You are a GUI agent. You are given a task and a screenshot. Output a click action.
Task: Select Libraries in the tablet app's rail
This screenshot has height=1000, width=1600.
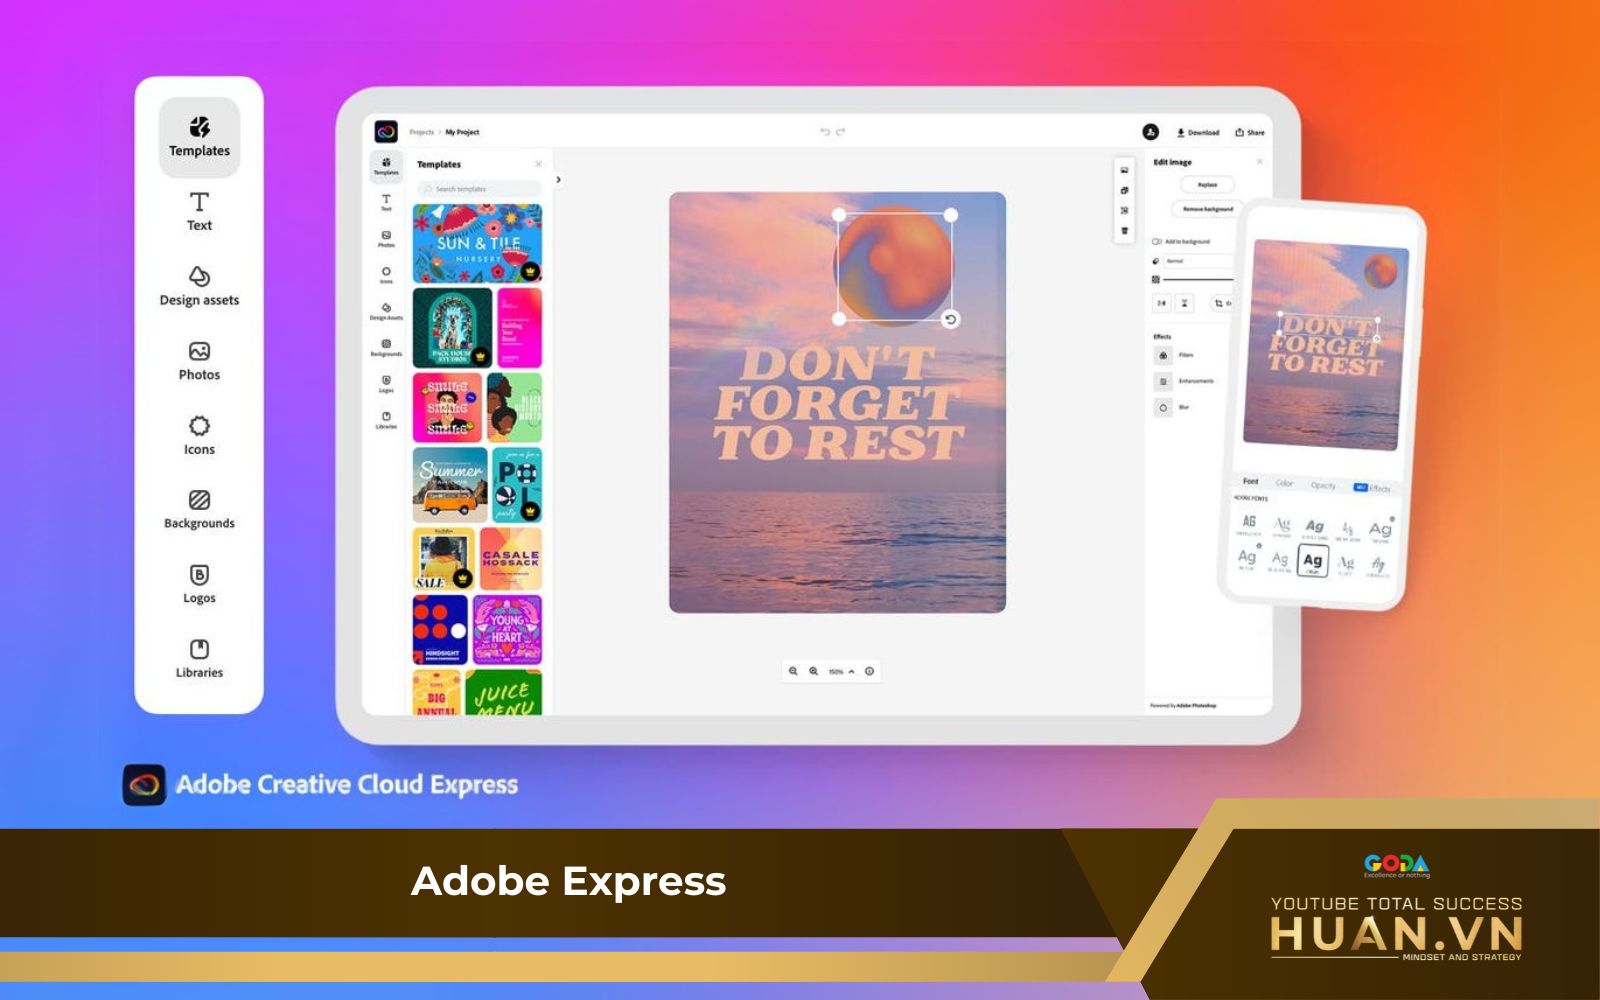click(x=386, y=420)
